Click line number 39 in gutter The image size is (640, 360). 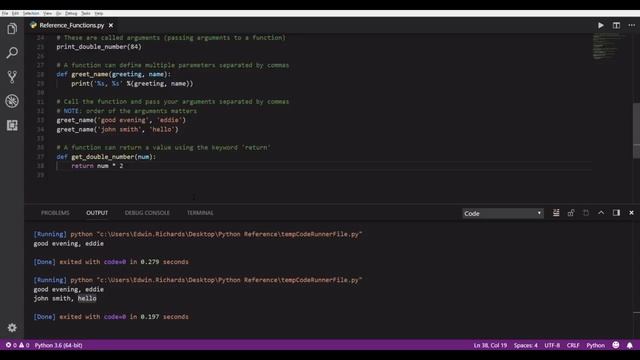40,175
